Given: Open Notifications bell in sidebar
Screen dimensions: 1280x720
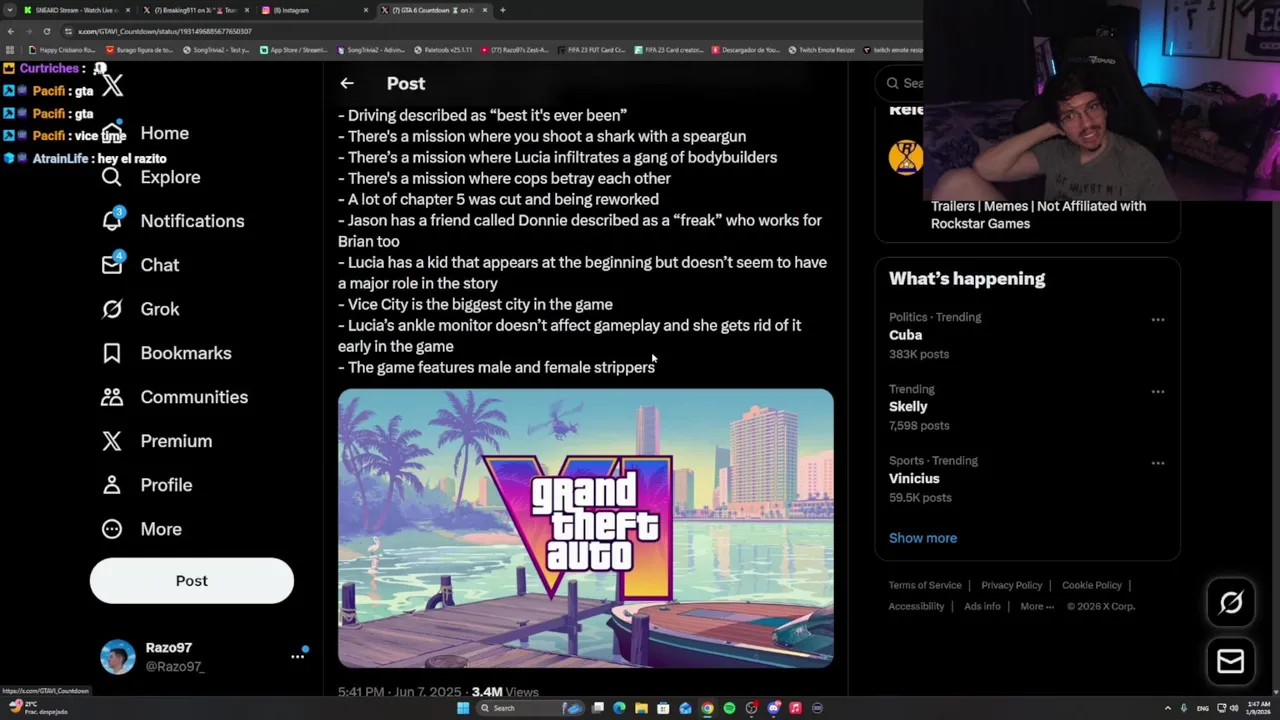Looking at the screenshot, I should (112, 221).
